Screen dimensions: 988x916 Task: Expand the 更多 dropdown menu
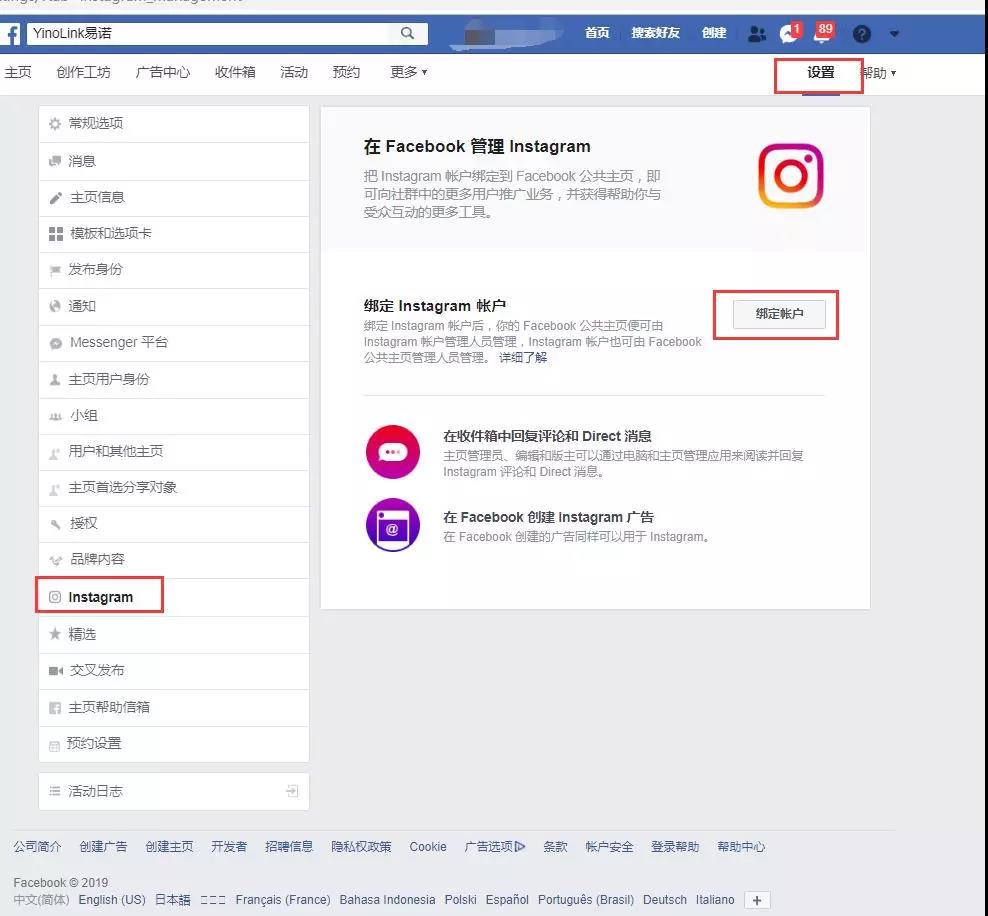[408, 72]
